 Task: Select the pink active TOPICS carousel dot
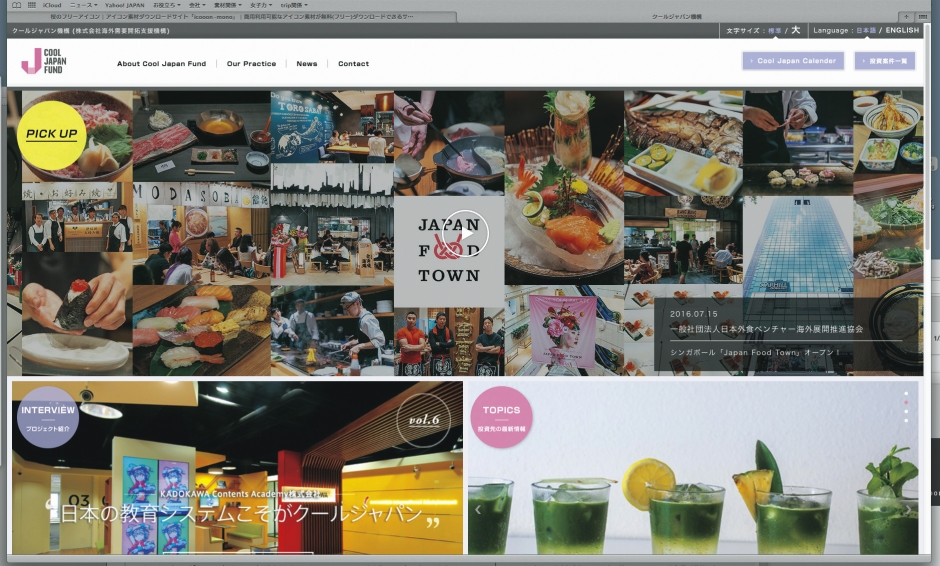[906, 402]
